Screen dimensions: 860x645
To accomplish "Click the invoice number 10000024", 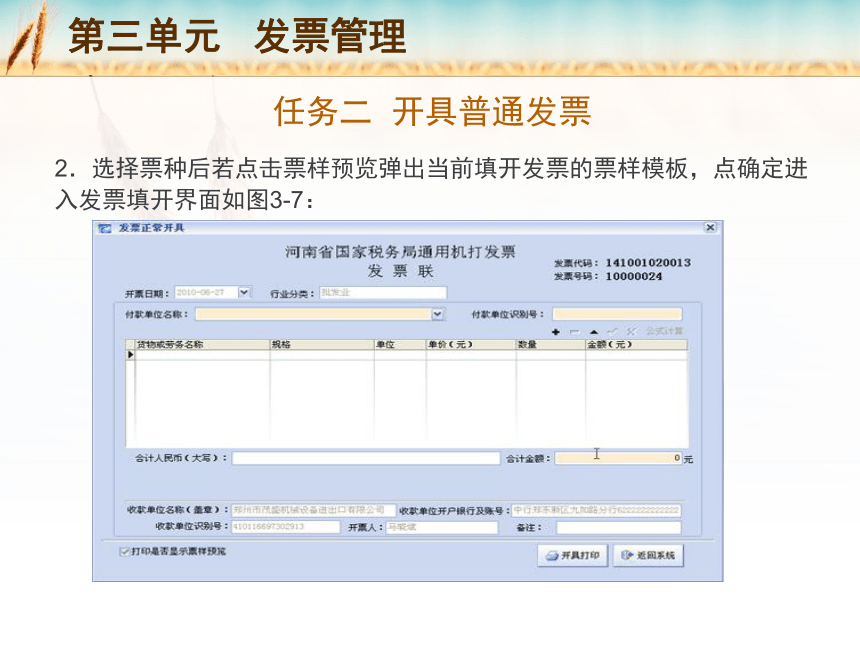I will [x=634, y=276].
